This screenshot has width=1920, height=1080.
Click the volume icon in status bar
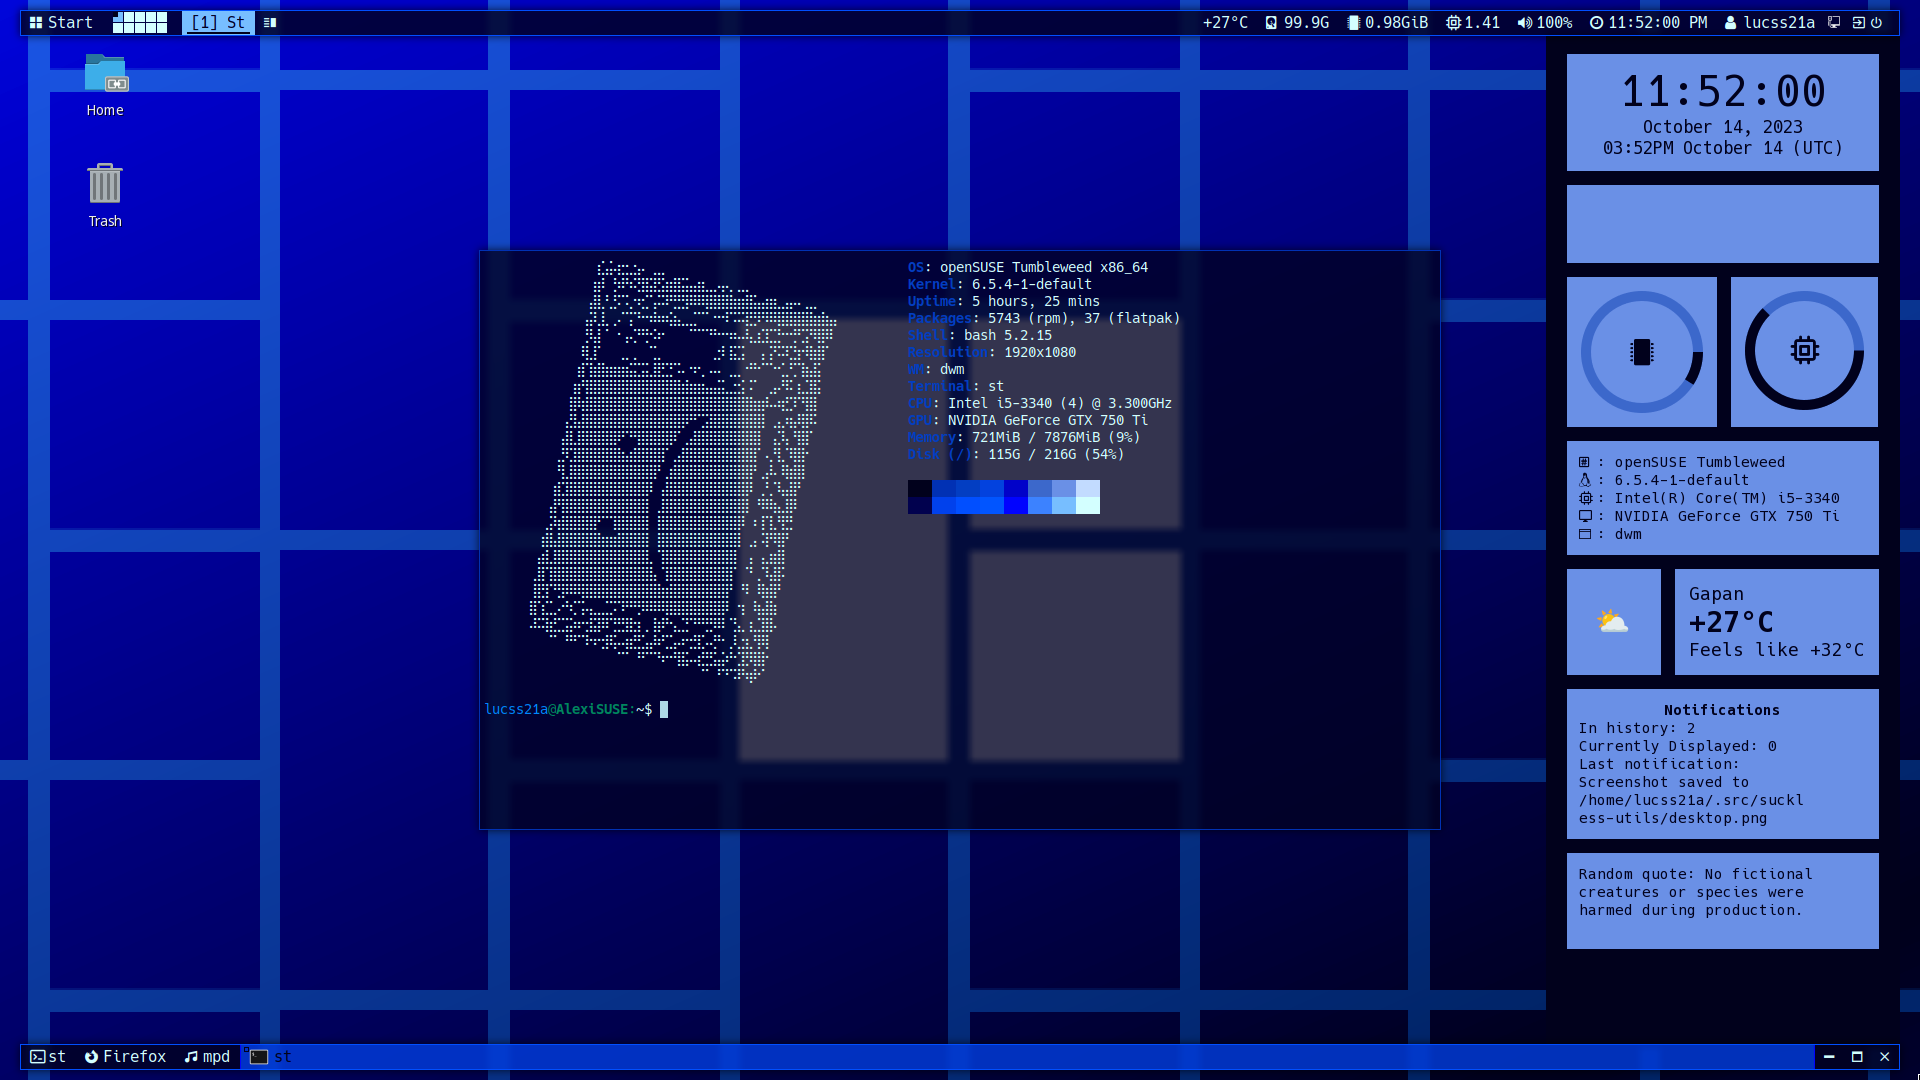click(x=1523, y=22)
